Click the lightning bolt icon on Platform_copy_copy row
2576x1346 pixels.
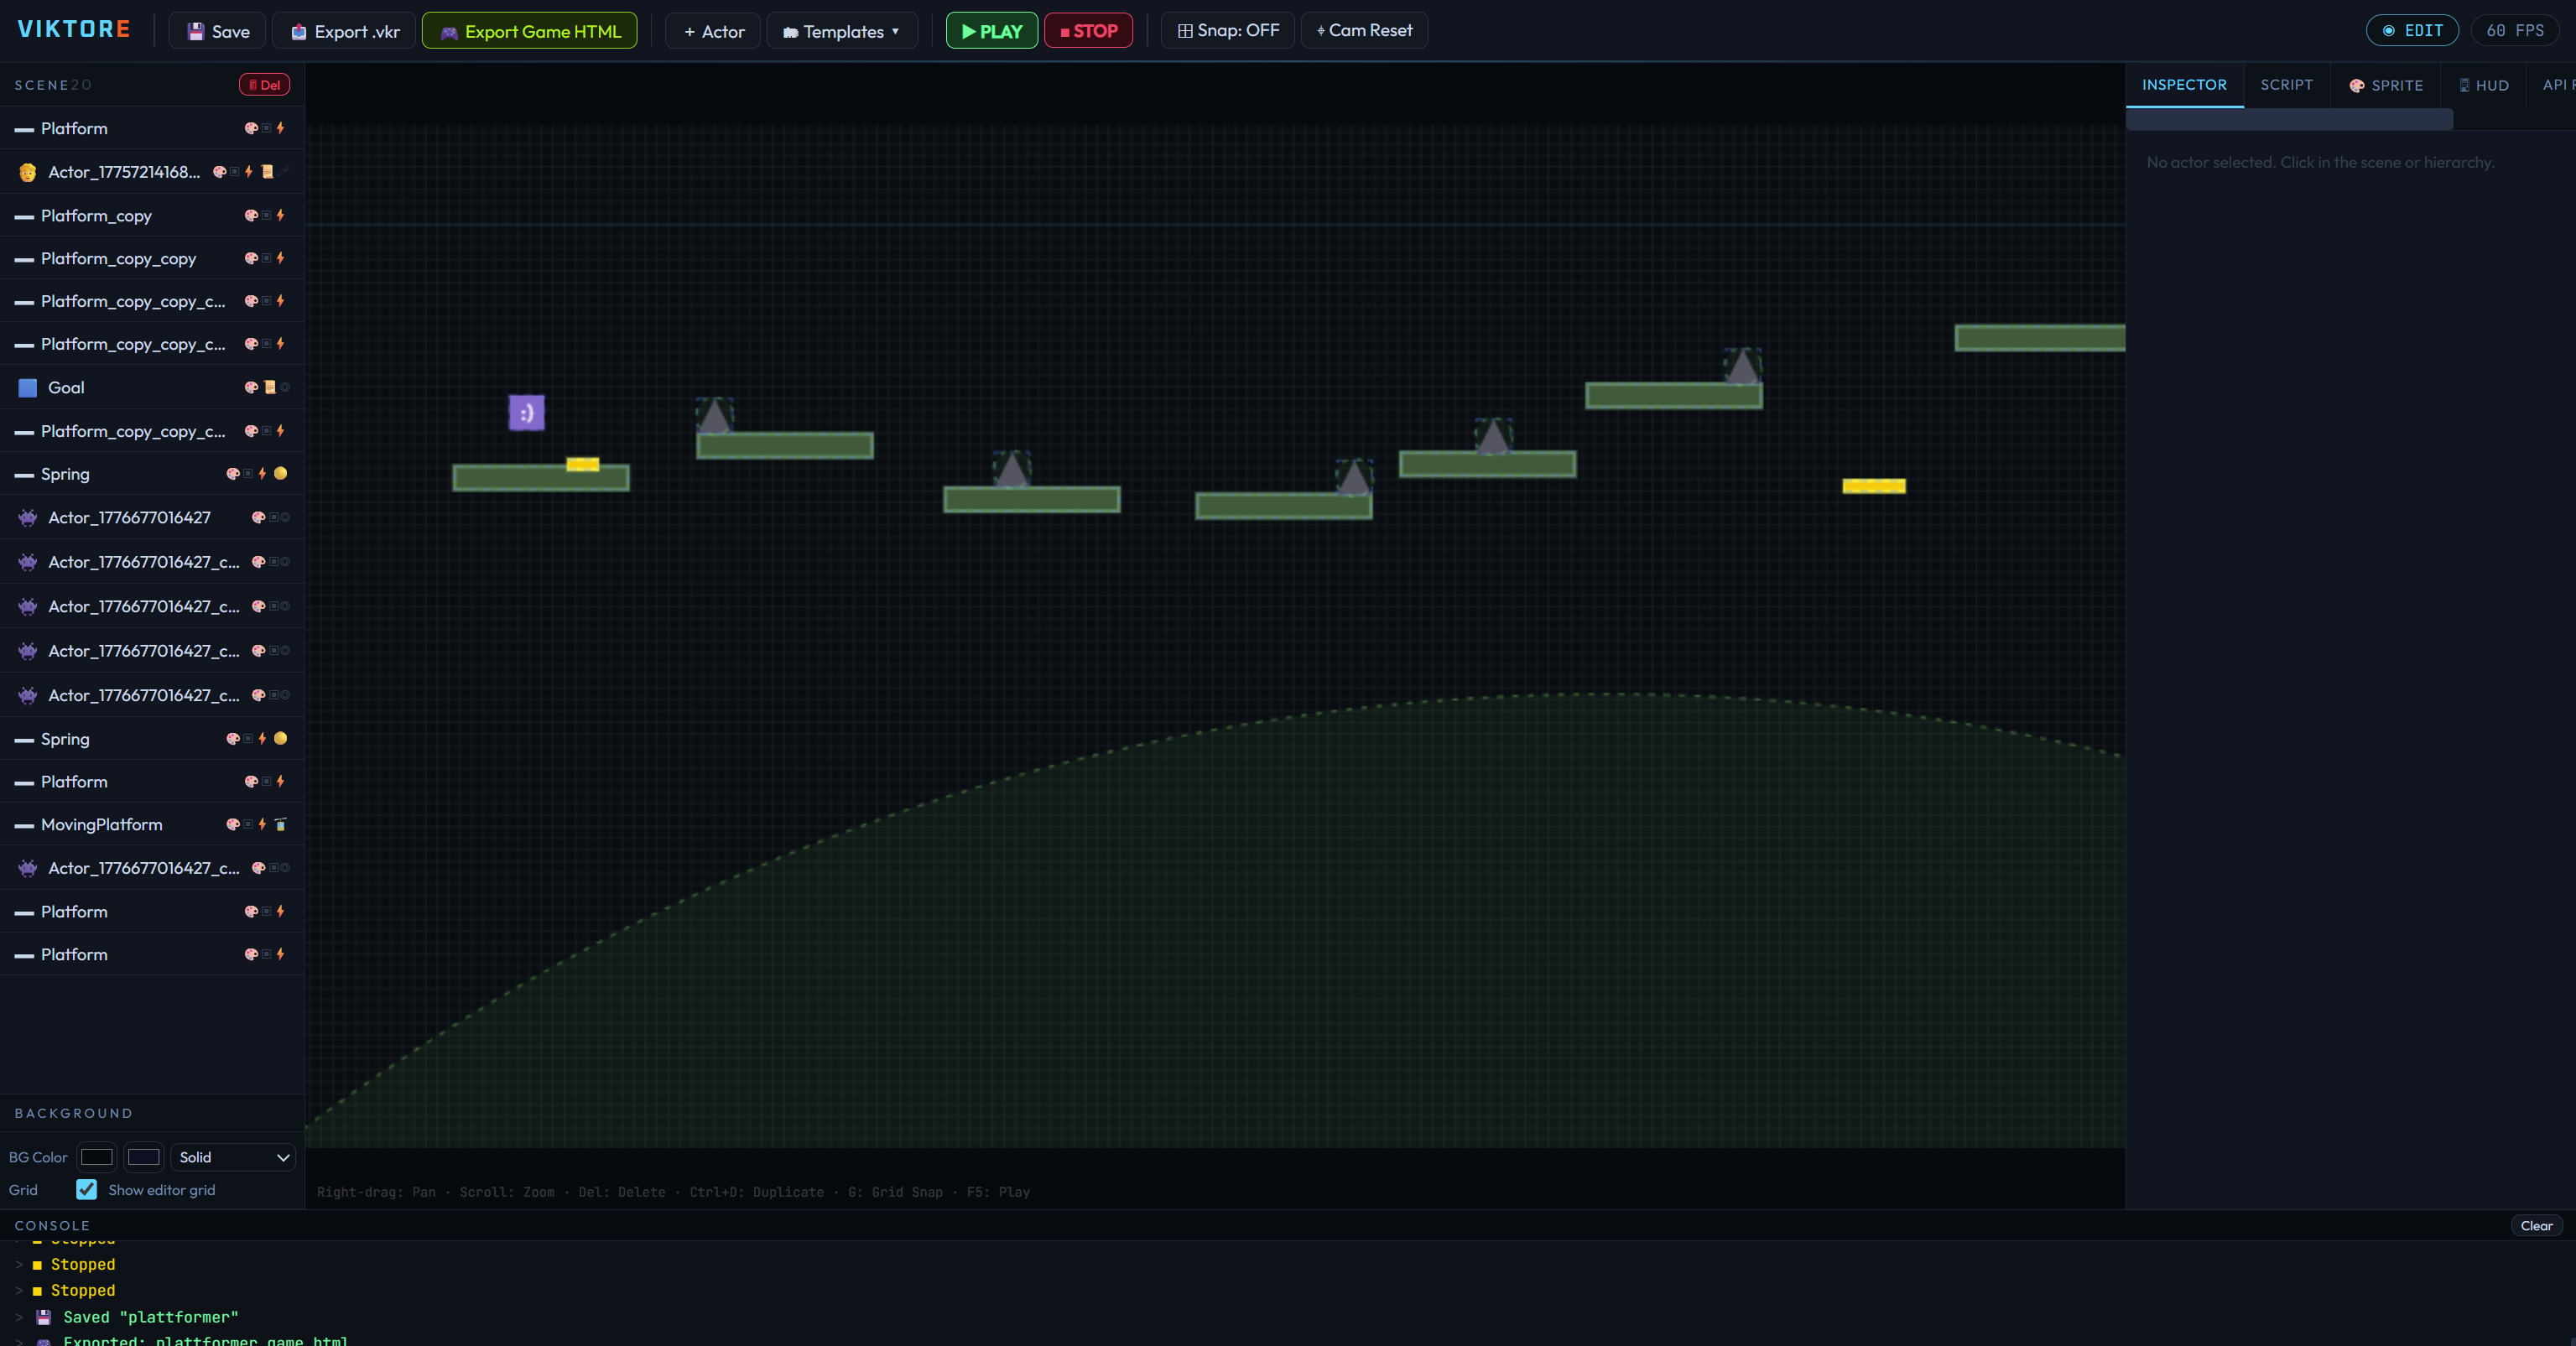[x=281, y=258]
